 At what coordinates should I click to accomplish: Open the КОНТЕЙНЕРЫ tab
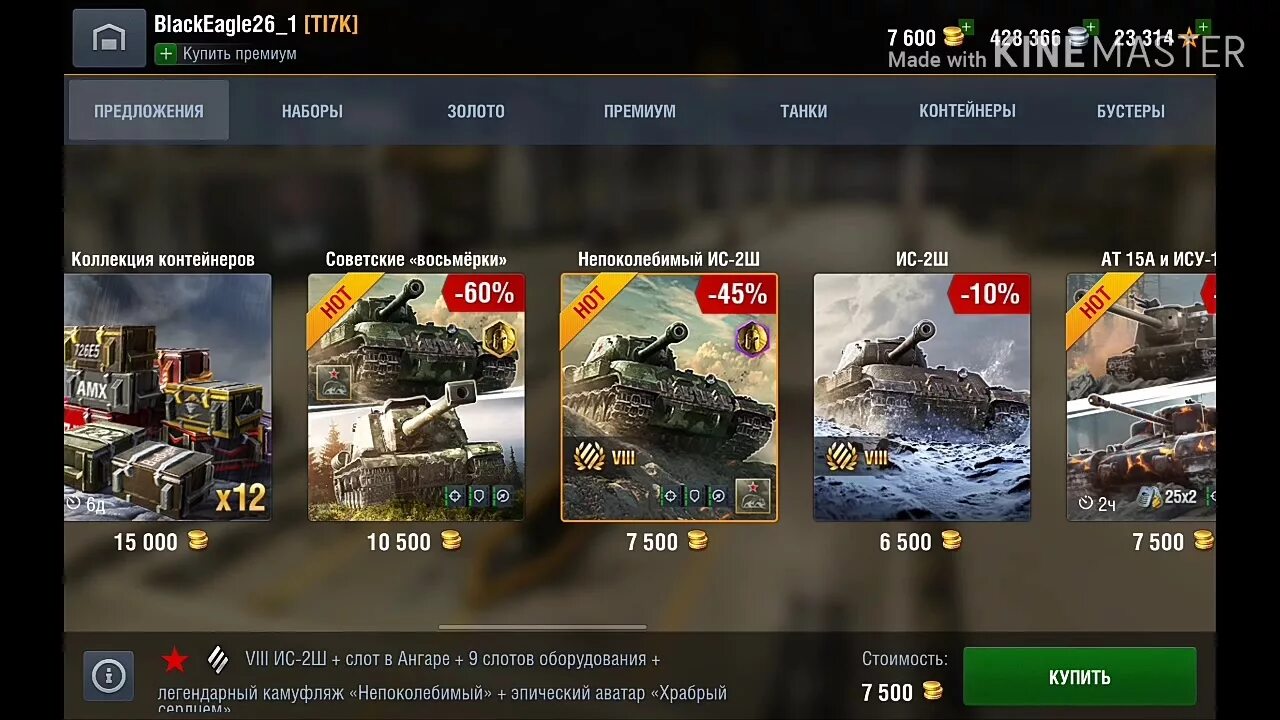point(967,111)
